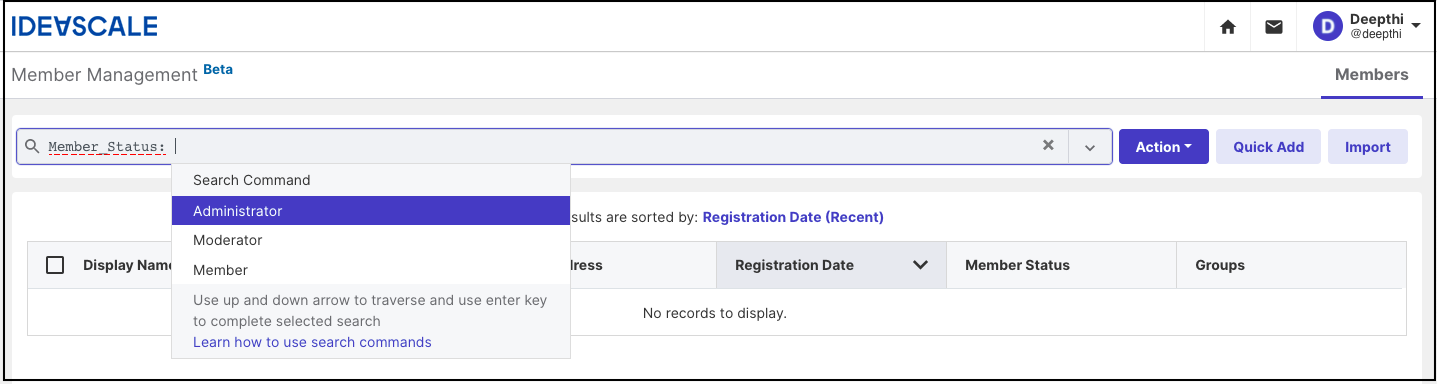
Task: Open the user account menu arrow
Action: click(1416, 26)
